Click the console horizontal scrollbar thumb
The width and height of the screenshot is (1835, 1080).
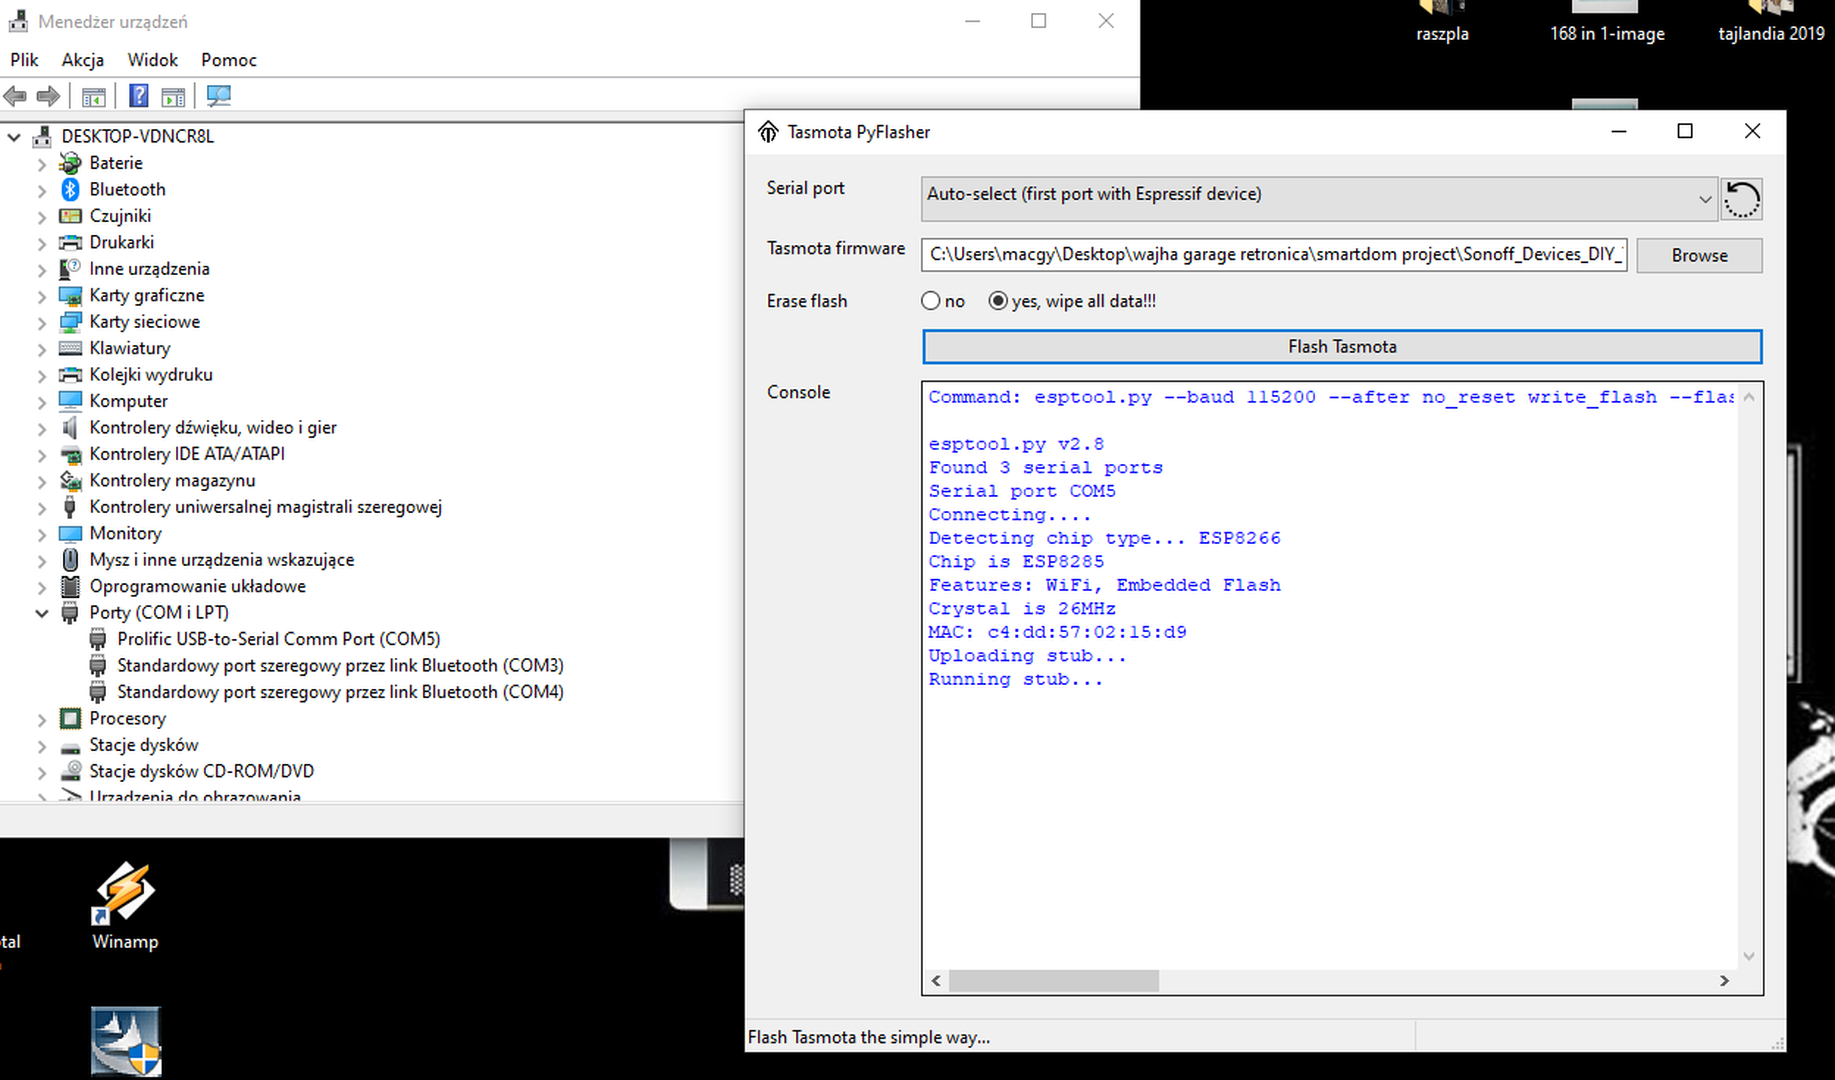[x=1054, y=981]
